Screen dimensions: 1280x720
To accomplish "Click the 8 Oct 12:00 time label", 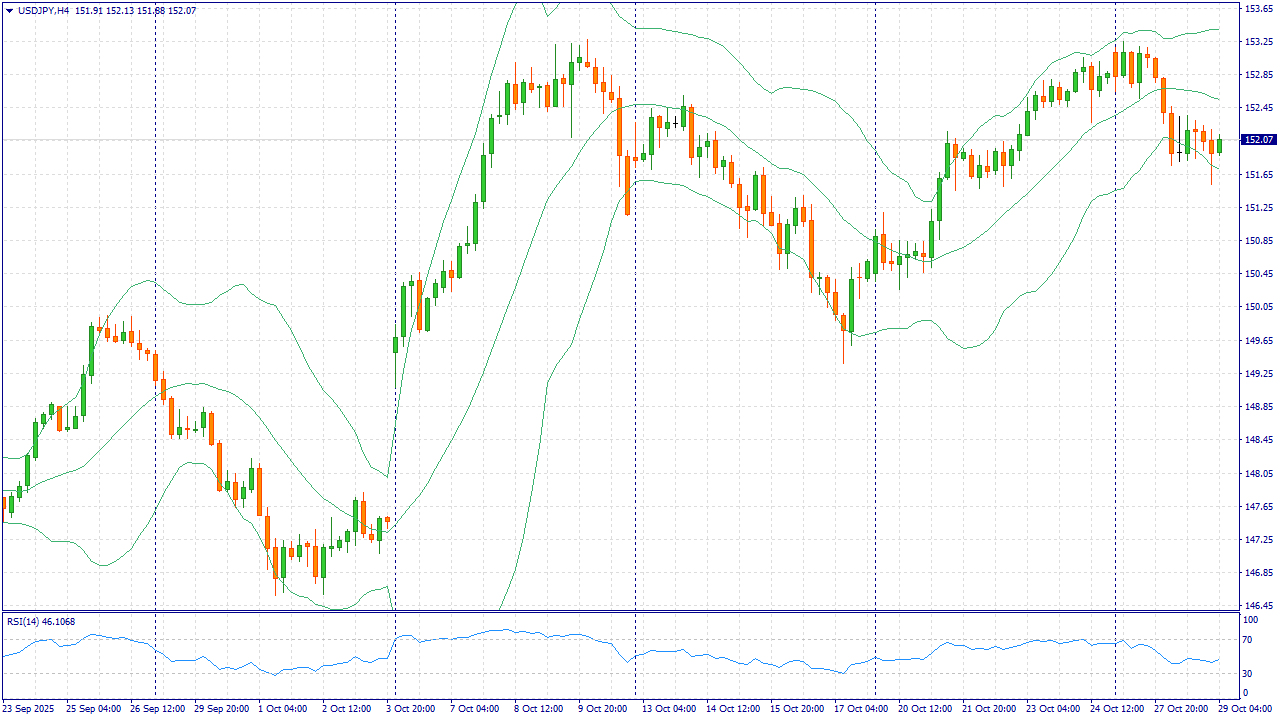I will click(538, 708).
